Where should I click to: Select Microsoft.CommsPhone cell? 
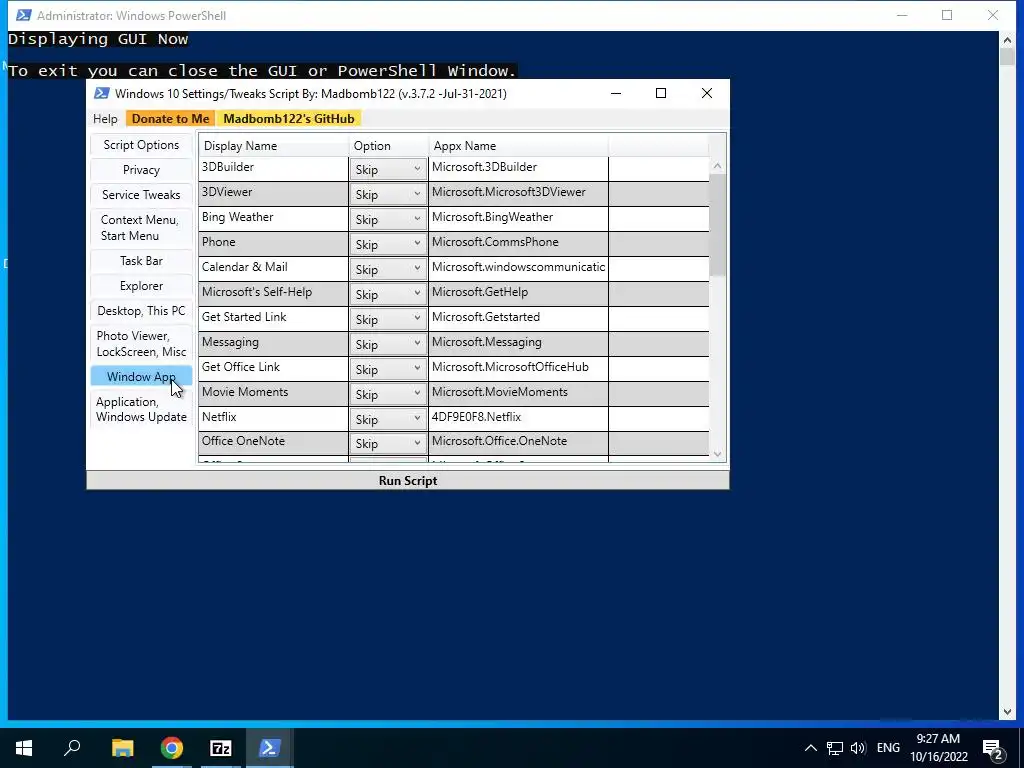[x=518, y=243]
